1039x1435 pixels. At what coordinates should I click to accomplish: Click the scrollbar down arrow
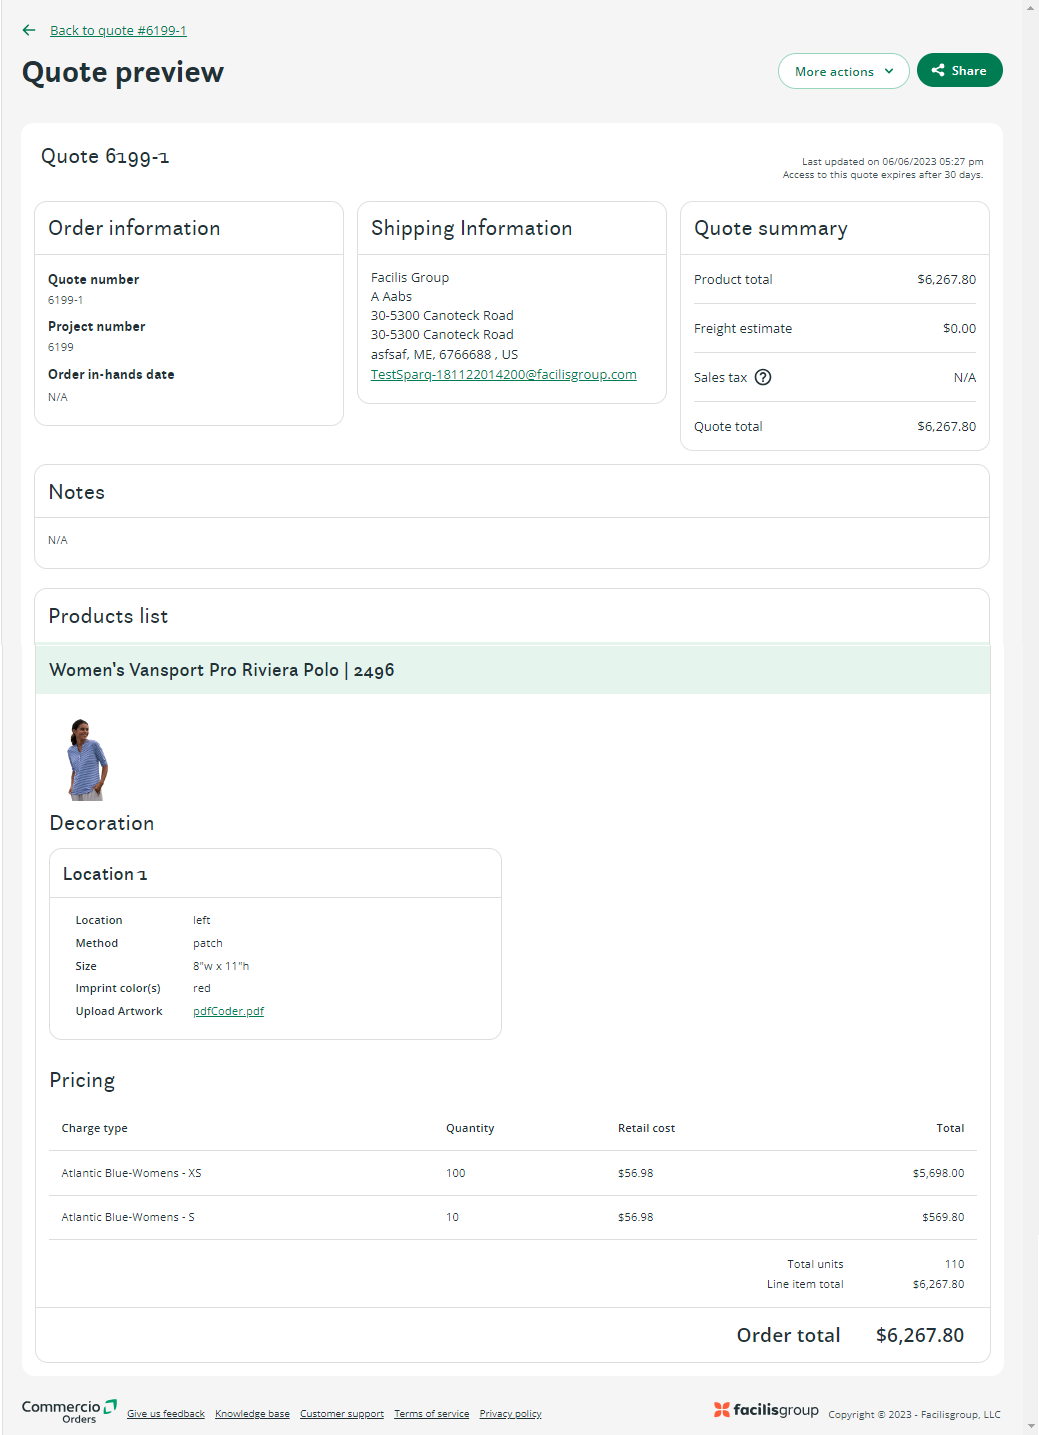click(1031, 1427)
